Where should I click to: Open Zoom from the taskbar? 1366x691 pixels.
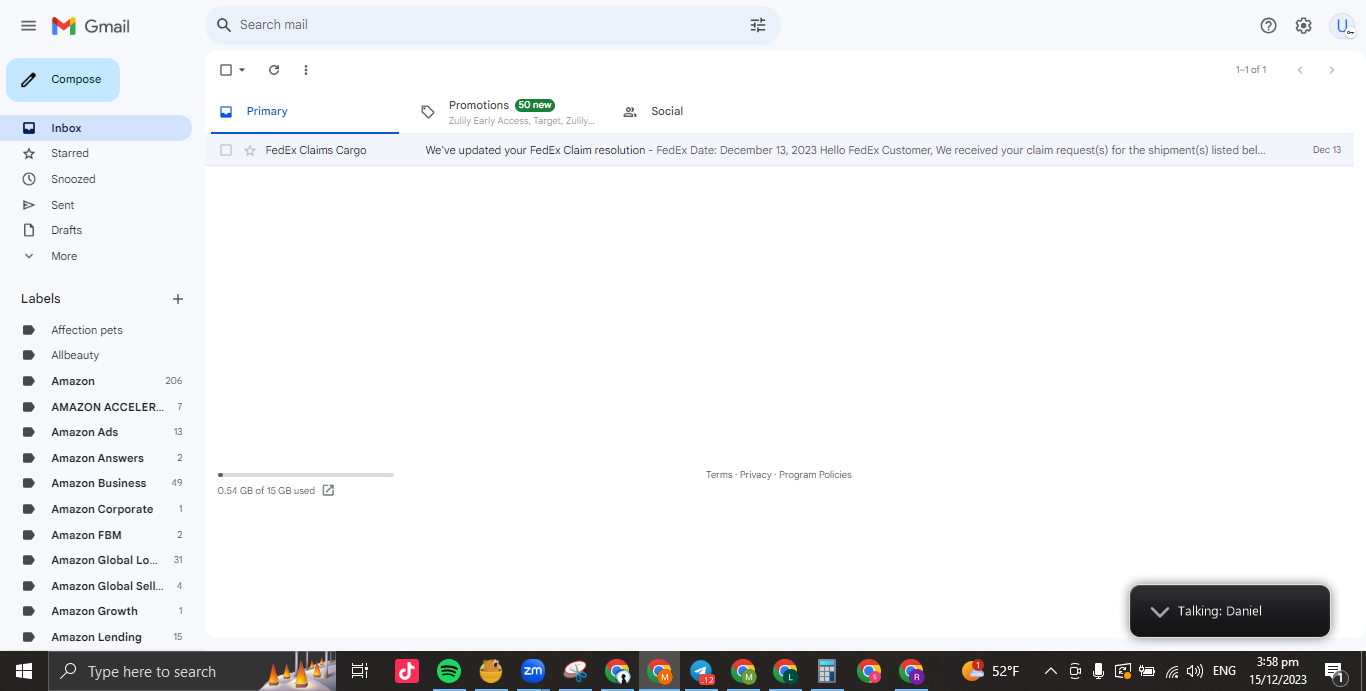(x=533, y=671)
